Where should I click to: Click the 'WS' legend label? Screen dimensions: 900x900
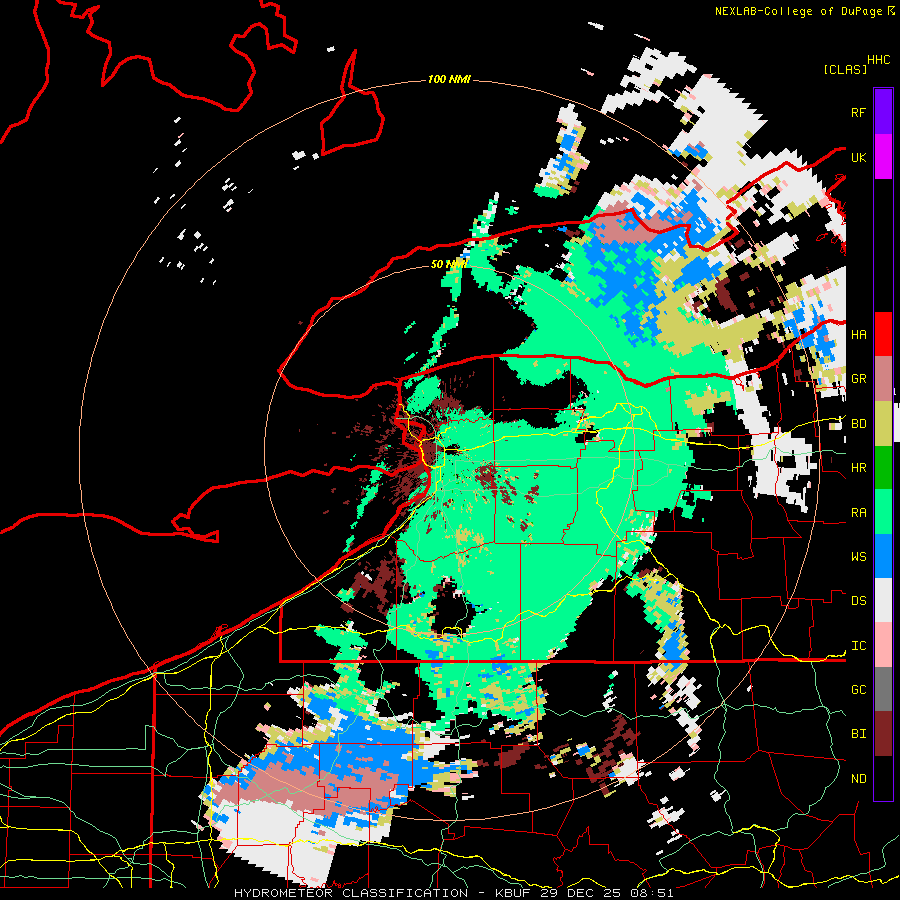point(858,557)
